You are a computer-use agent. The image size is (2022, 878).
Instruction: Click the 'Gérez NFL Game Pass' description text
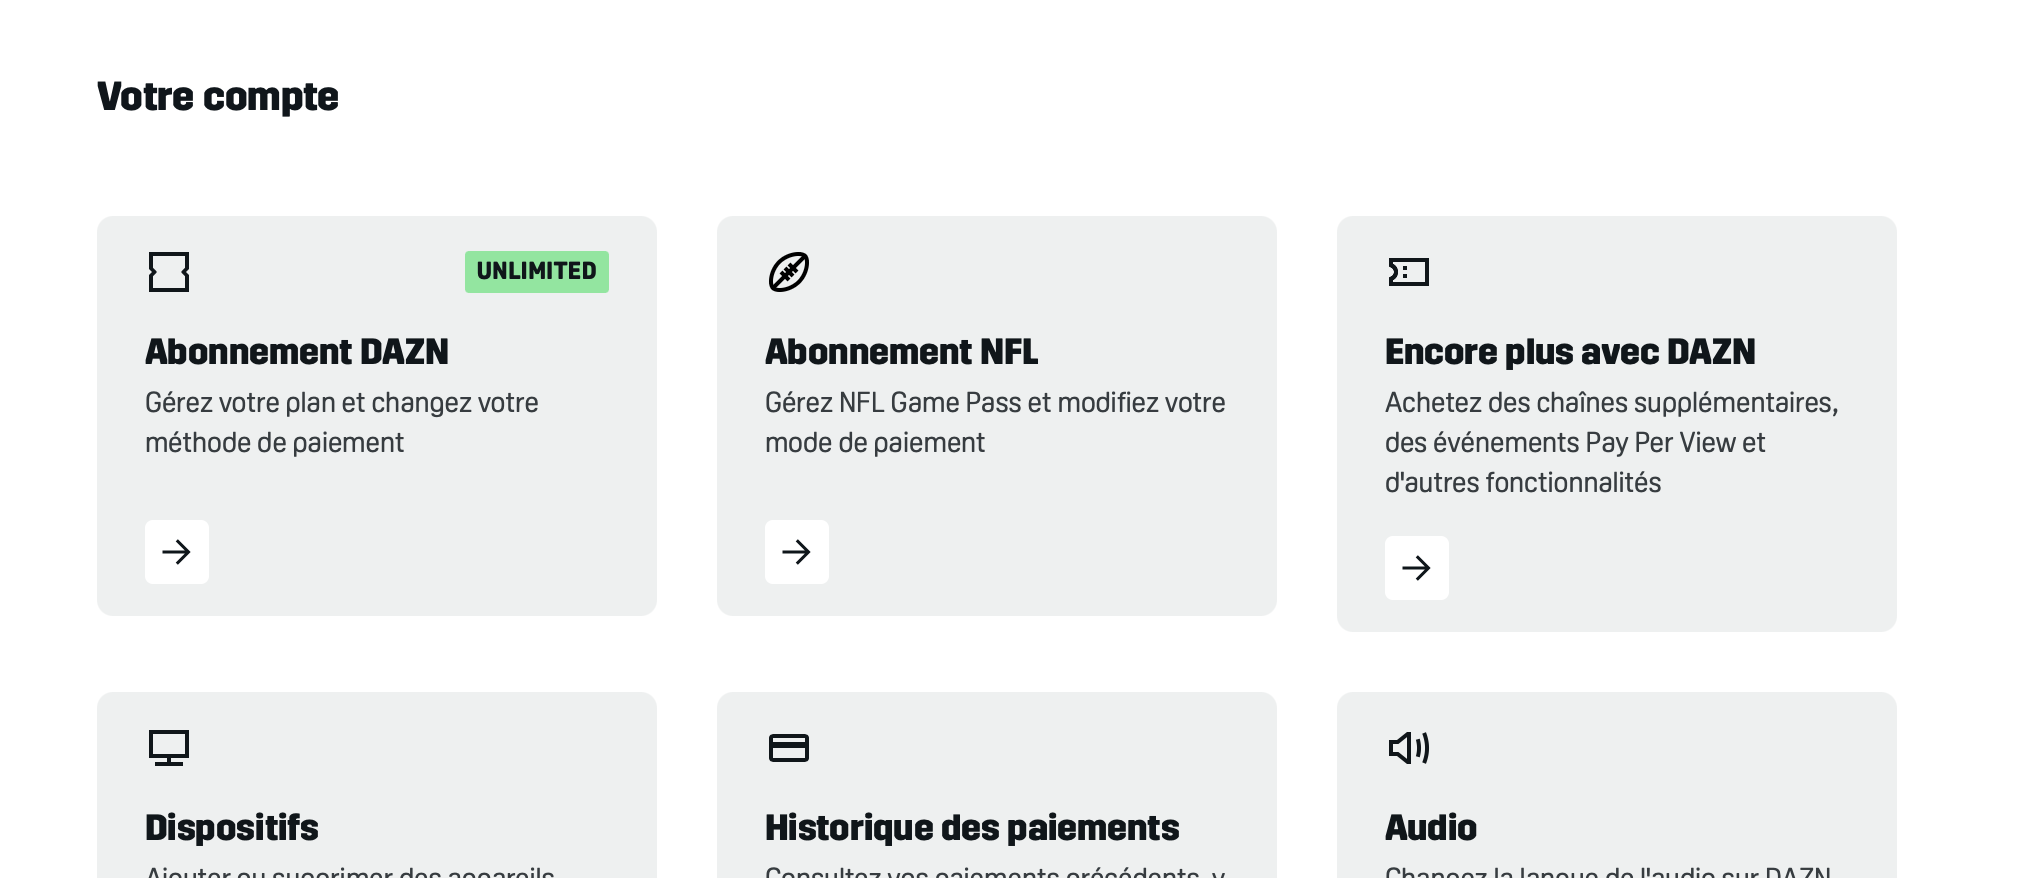(x=995, y=422)
